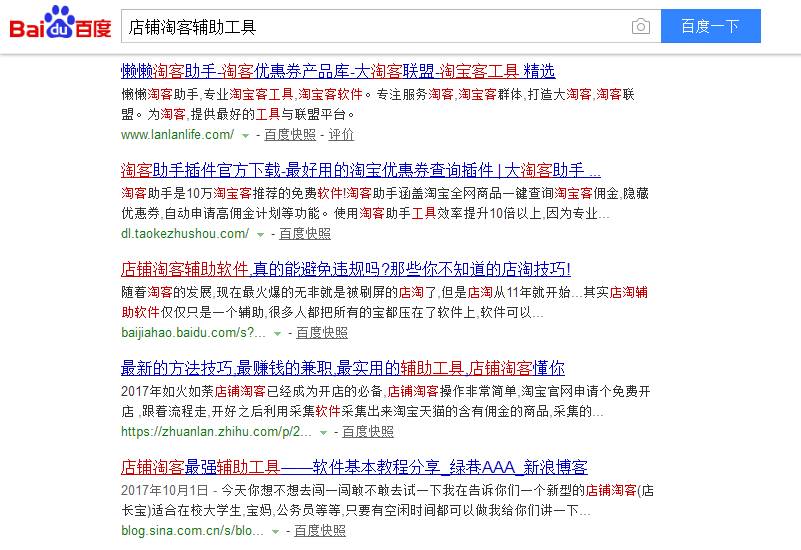Open 淘客助手插件官方下载 result

tap(361, 170)
